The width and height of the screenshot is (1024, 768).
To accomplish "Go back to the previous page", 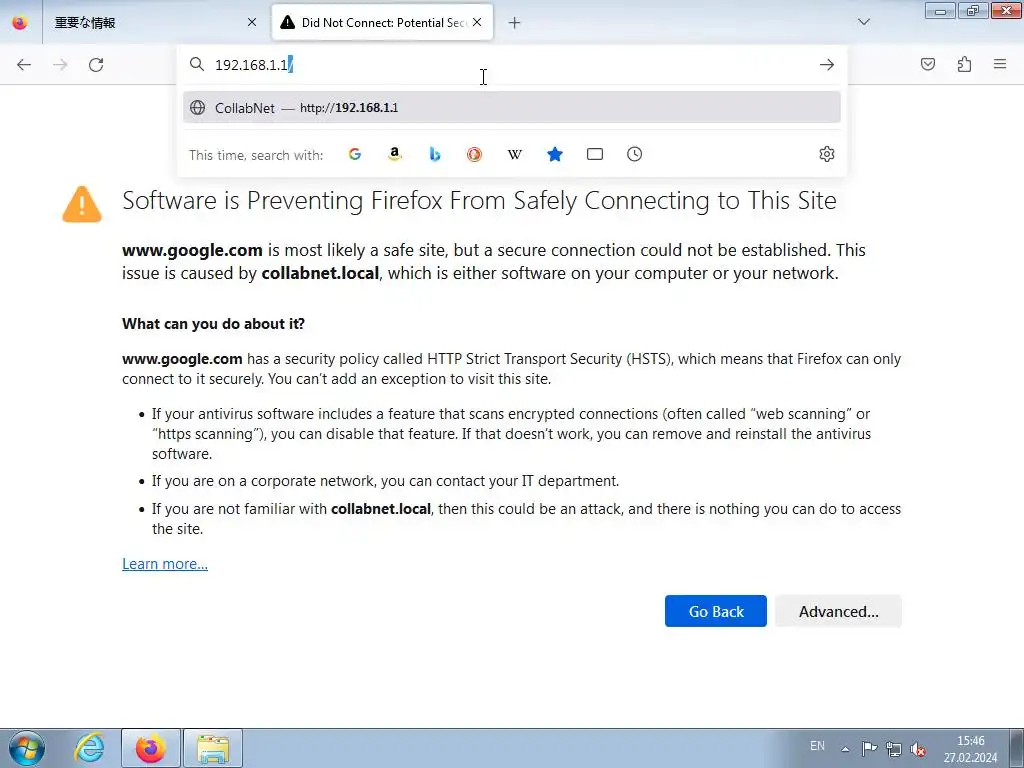I will (x=24, y=65).
